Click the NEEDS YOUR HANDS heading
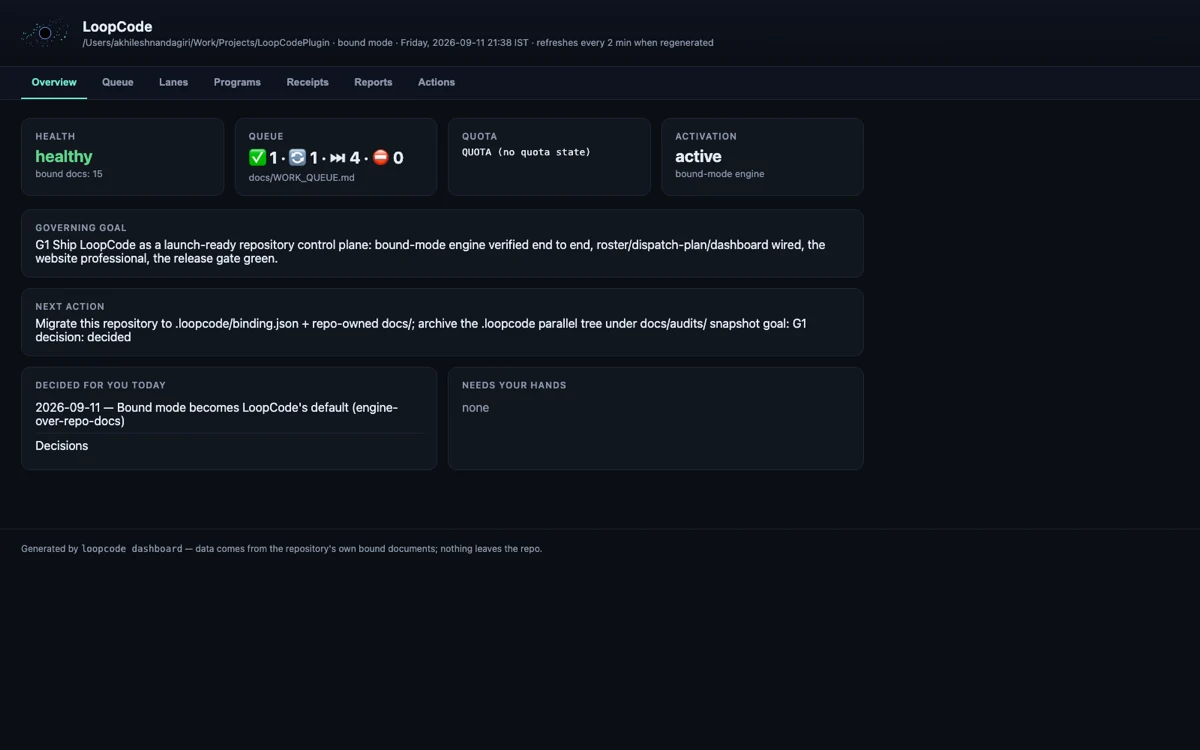Screen dimensions: 1200x750 tap(514, 385)
